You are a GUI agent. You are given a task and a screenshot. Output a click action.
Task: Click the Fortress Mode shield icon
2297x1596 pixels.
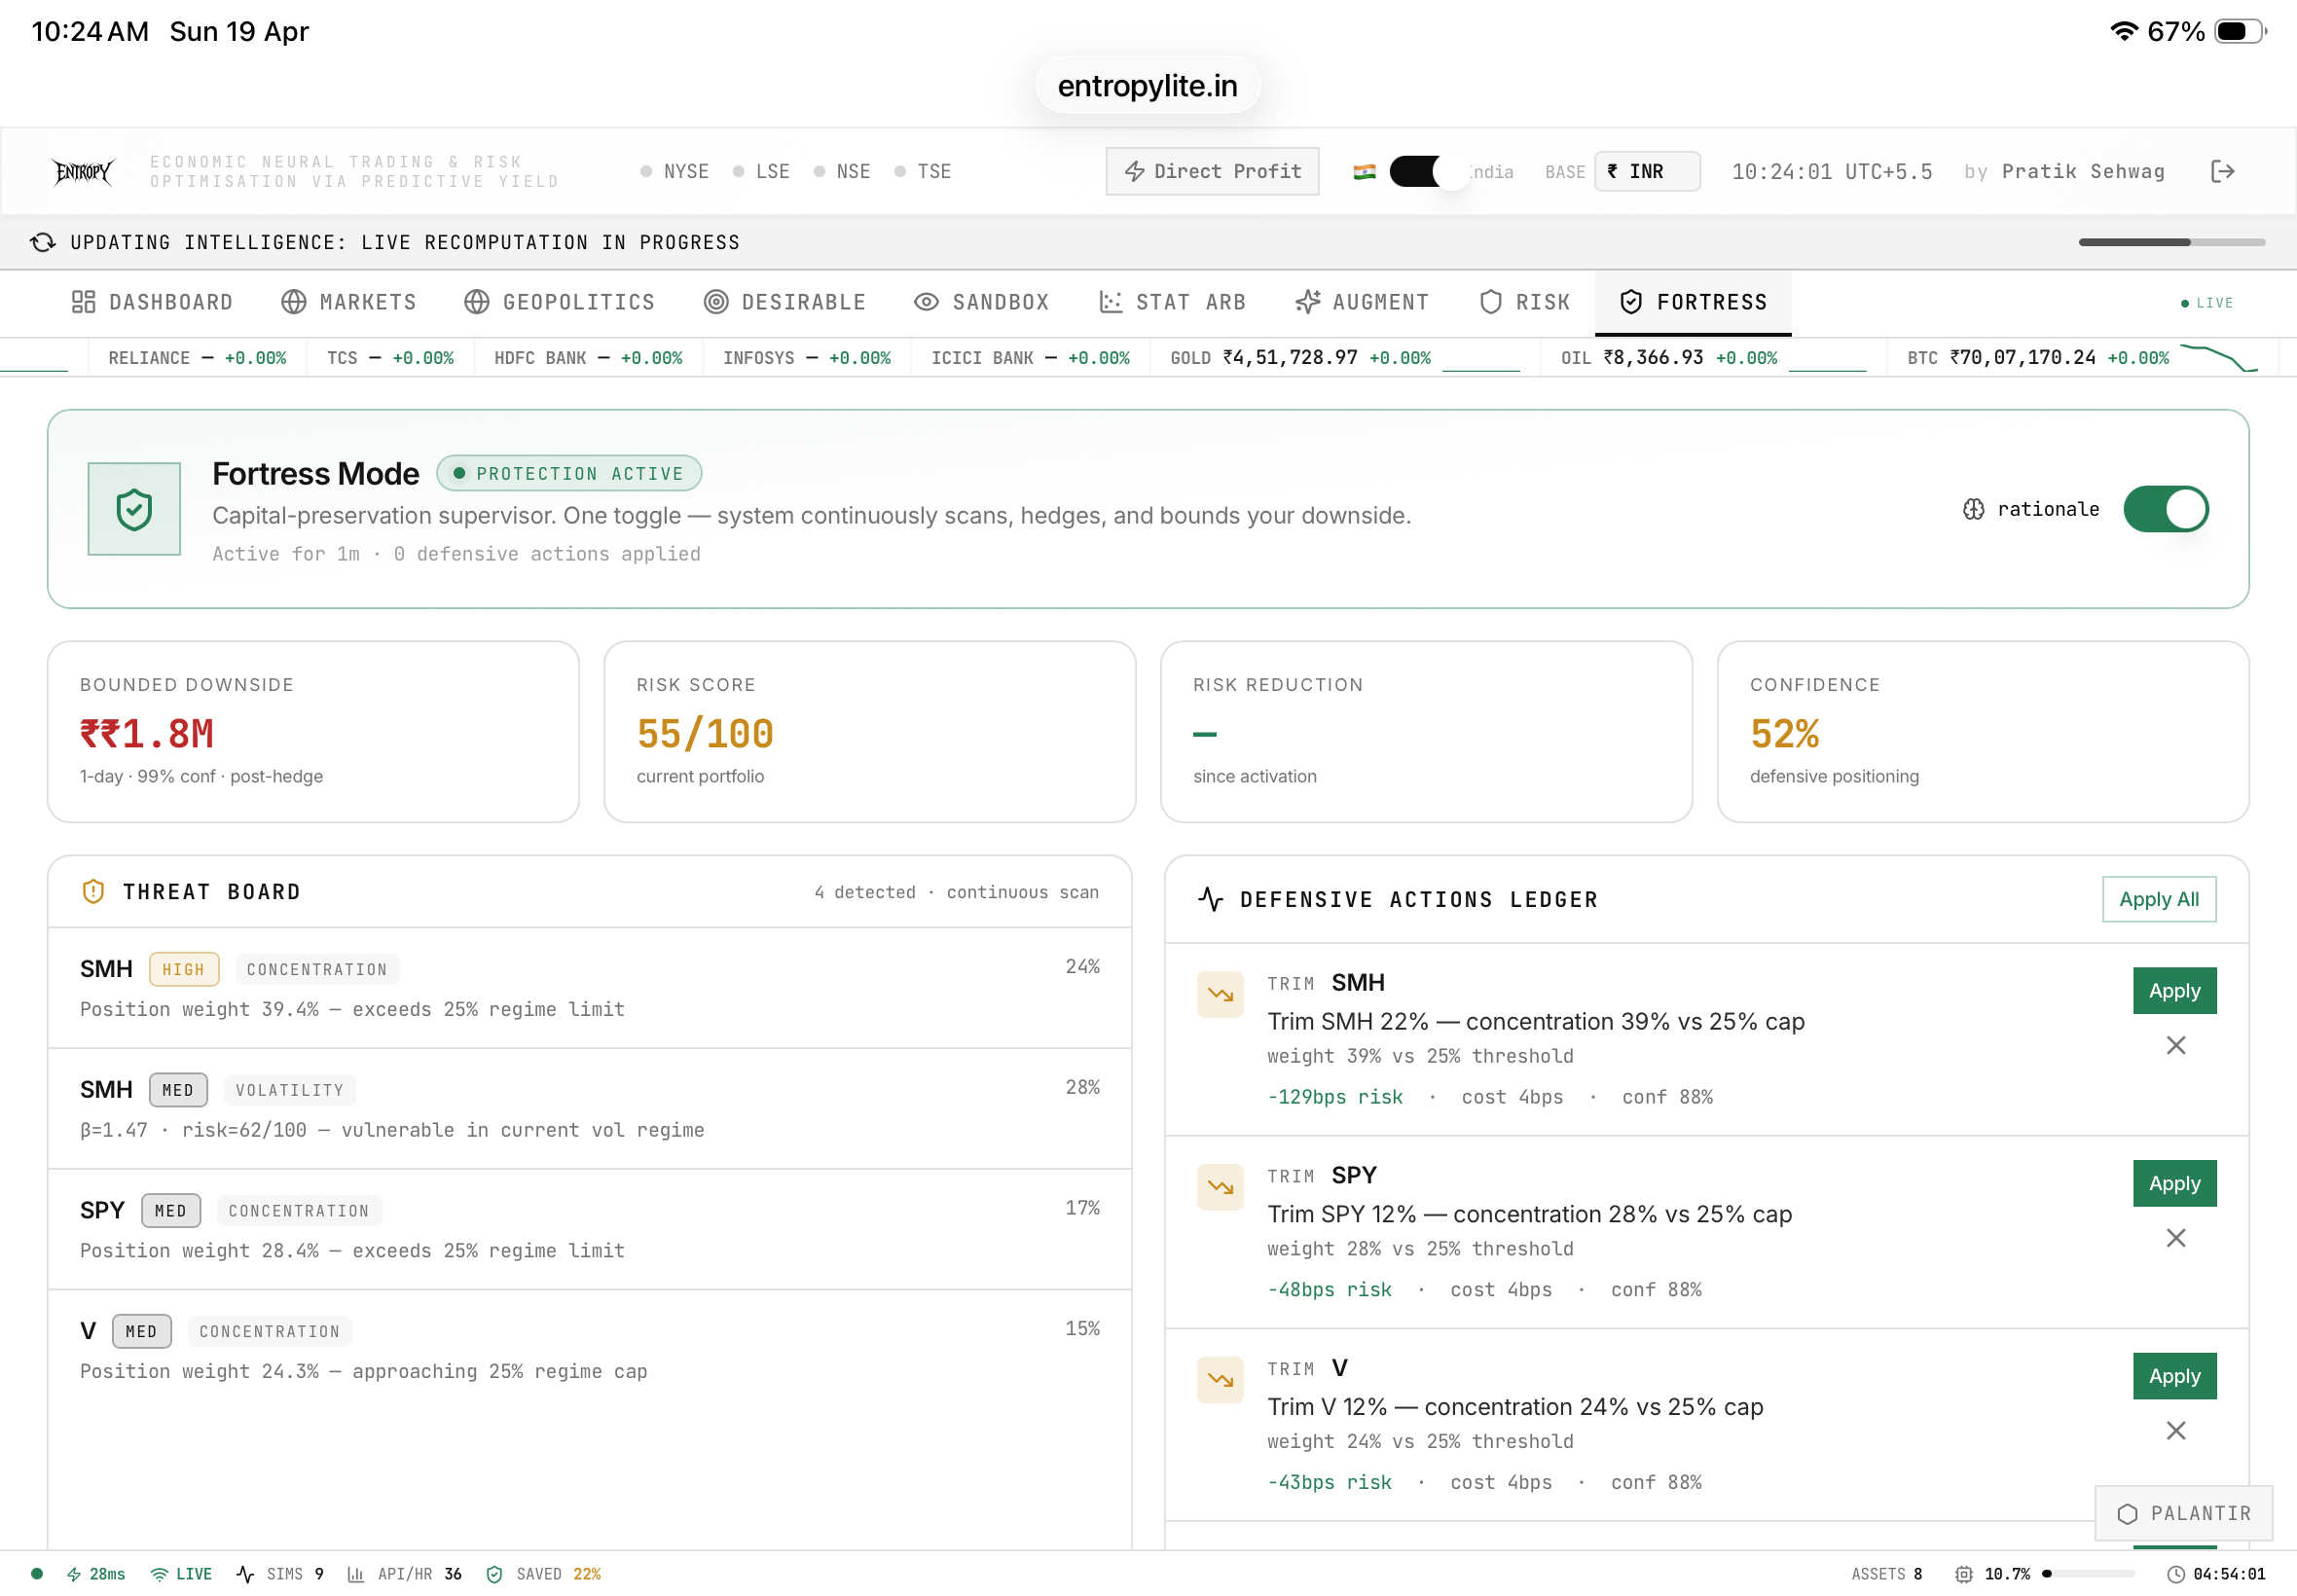pos(134,509)
